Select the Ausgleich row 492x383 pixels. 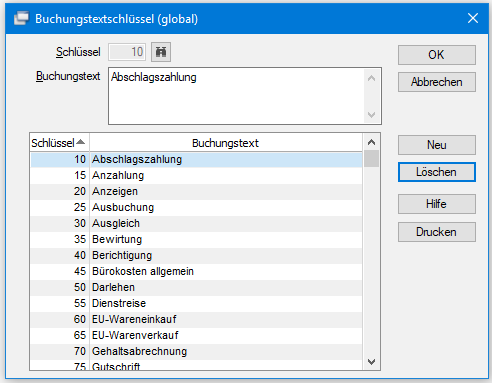(x=196, y=223)
